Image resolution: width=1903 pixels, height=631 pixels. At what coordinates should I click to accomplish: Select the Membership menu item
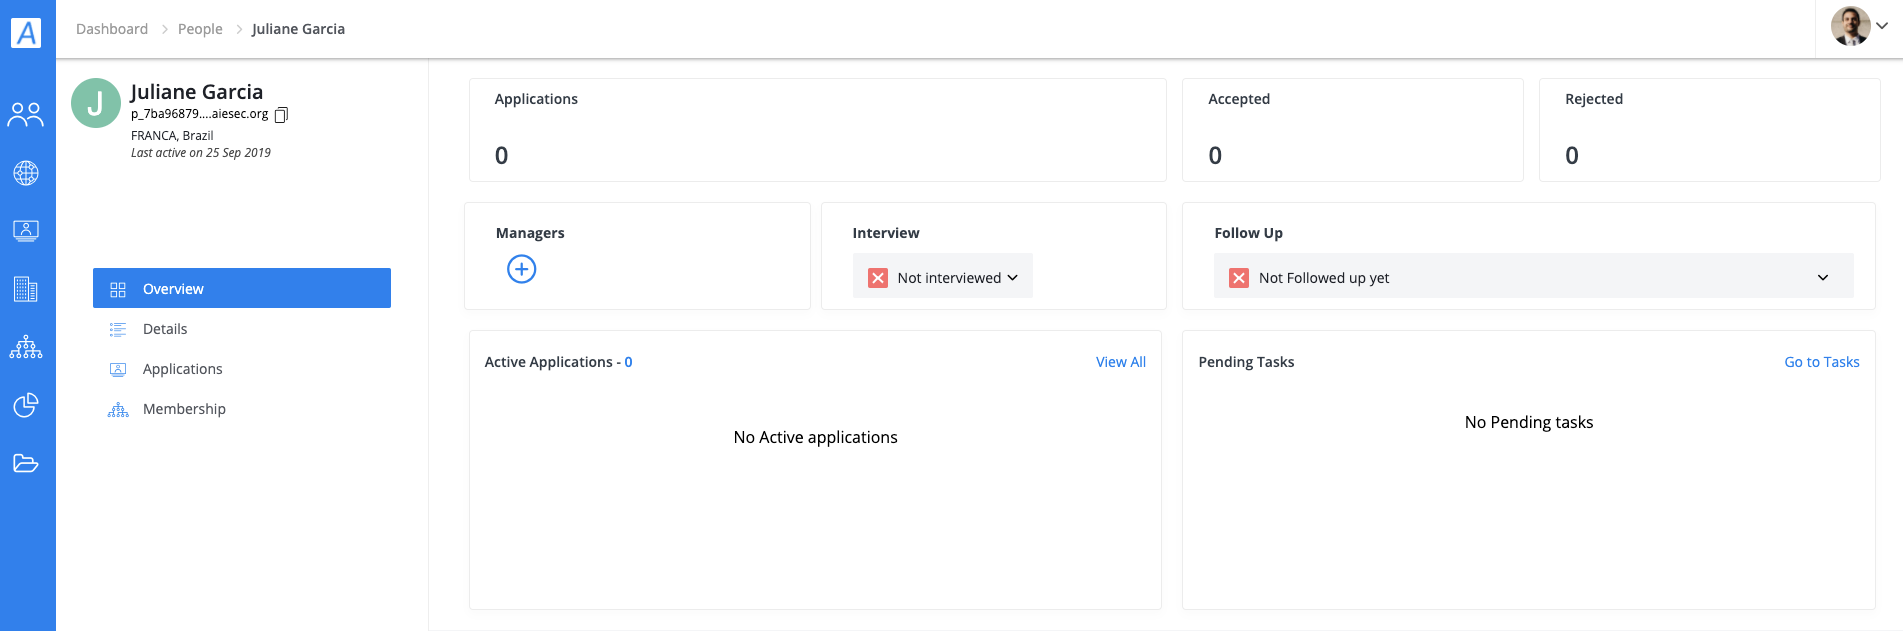[242, 409]
